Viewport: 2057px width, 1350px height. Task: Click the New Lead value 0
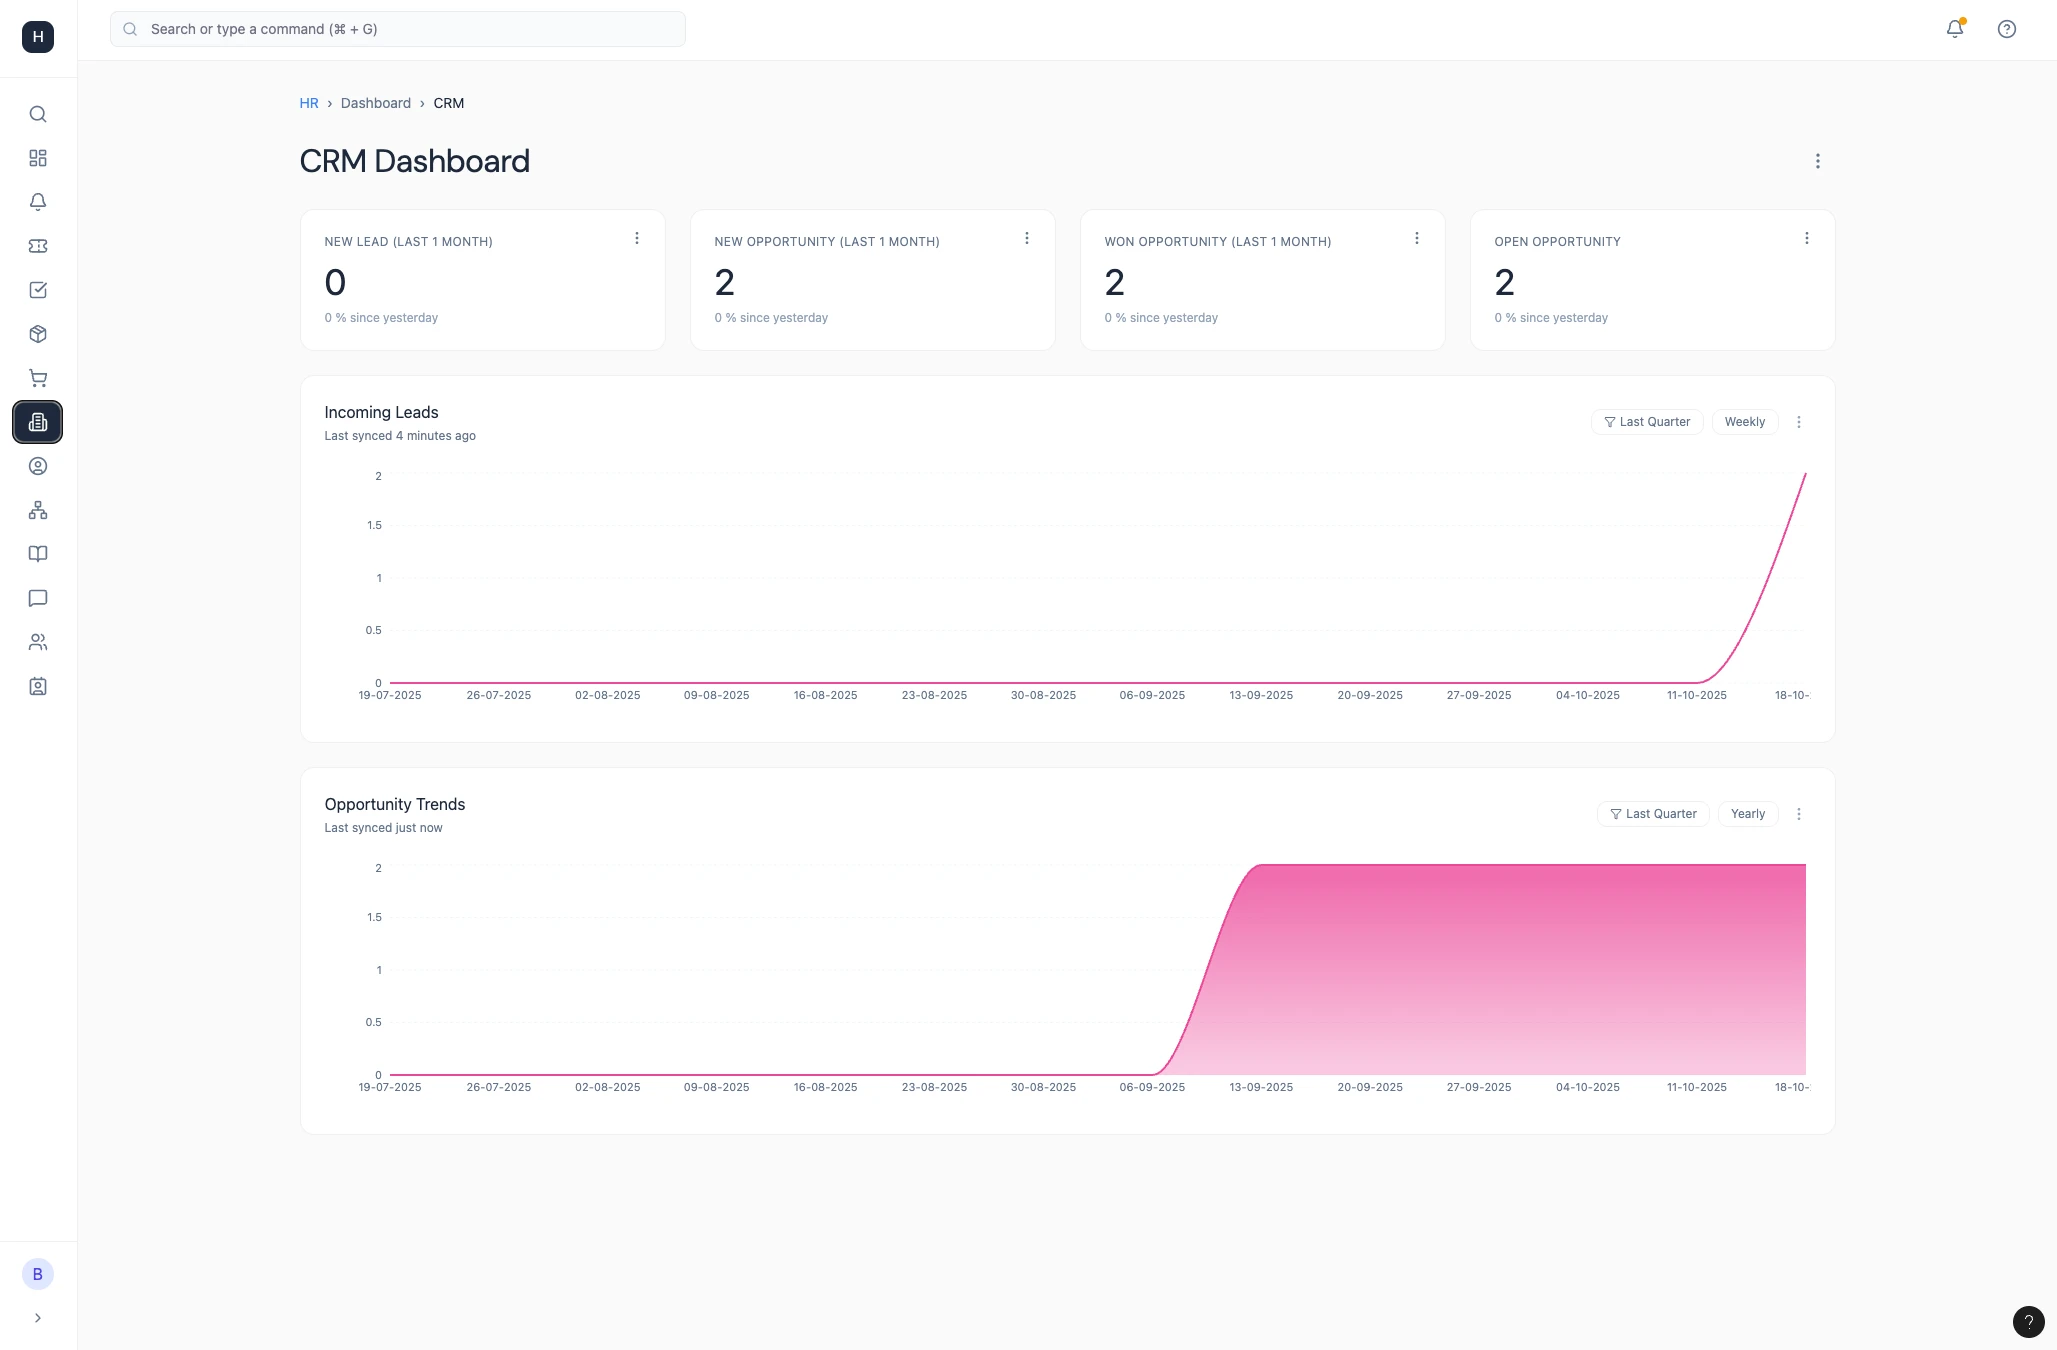335,283
